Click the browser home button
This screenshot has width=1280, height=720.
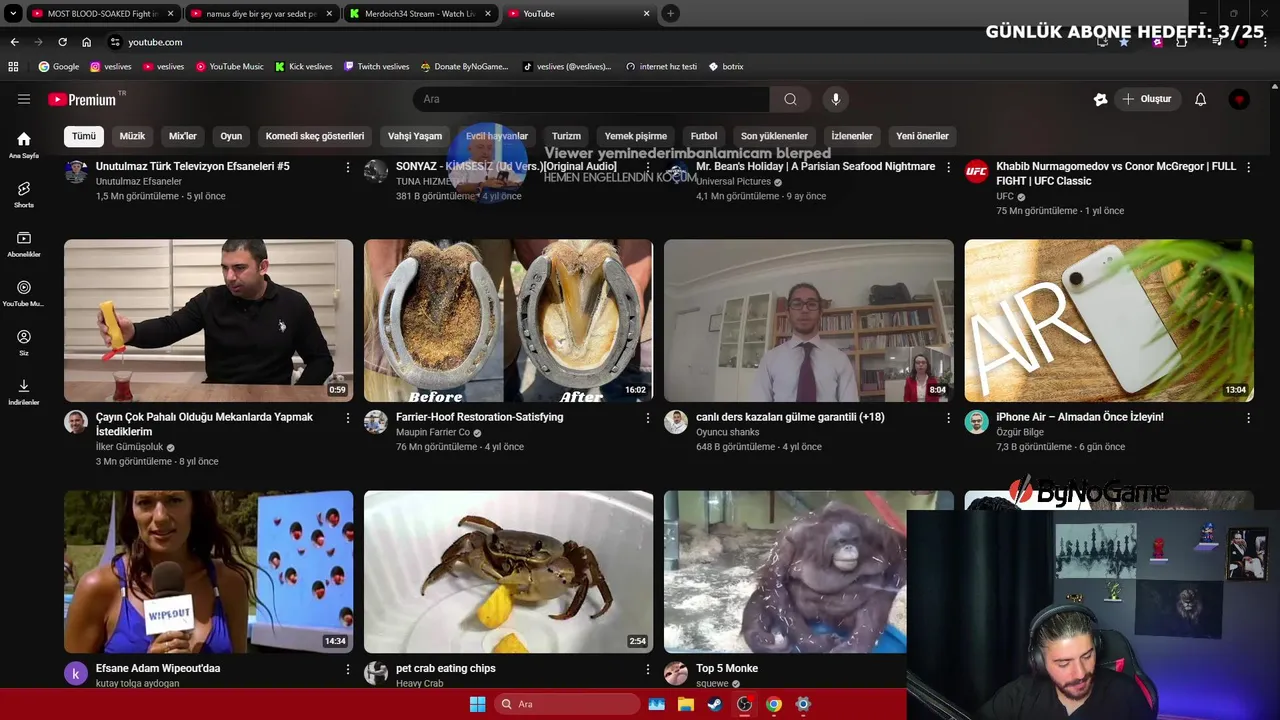coord(87,42)
